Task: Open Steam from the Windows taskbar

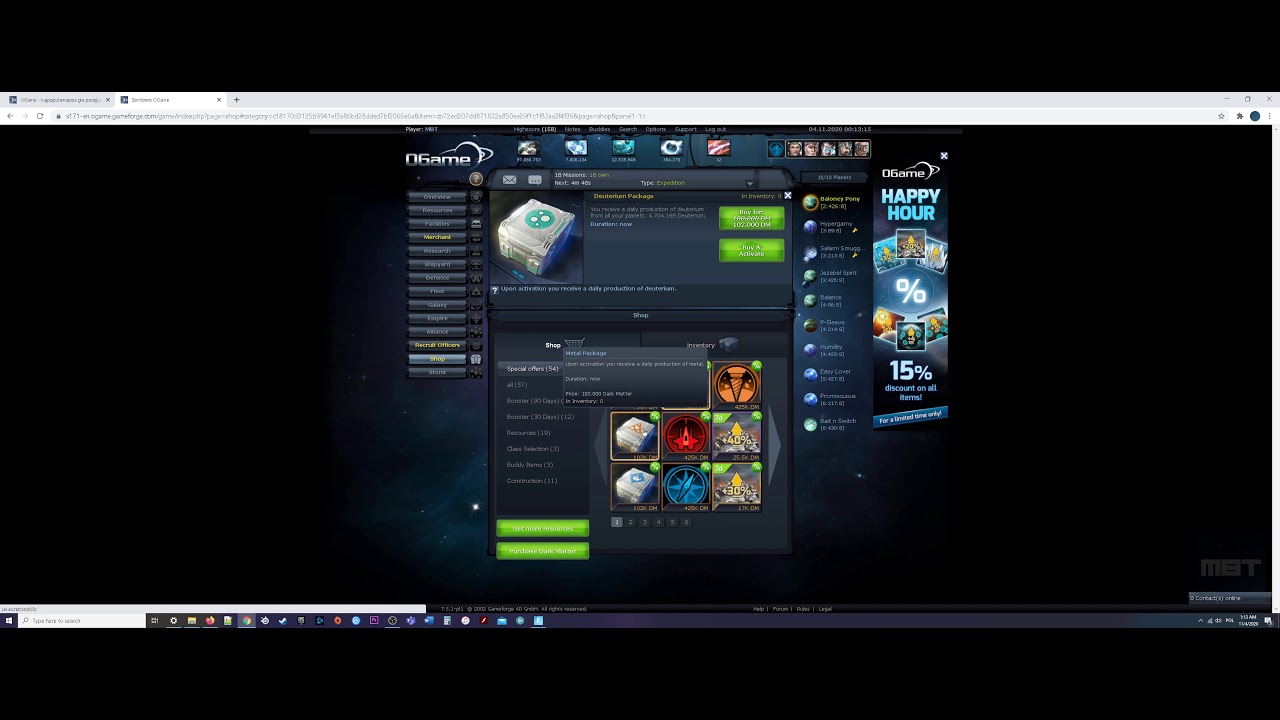Action: coord(282,620)
